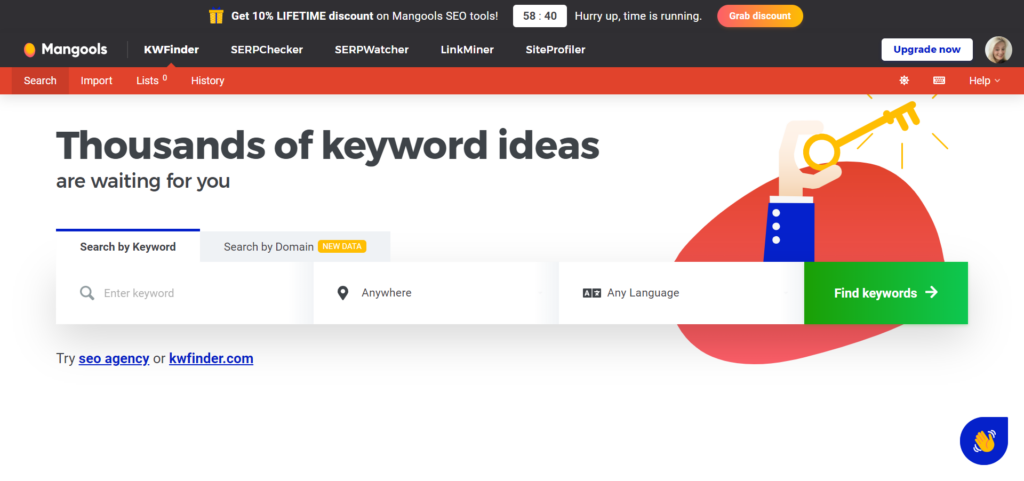Image resolution: width=1024 pixels, height=481 pixels.
Task: Click the NEW DATA badge
Action: pos(342,247)
